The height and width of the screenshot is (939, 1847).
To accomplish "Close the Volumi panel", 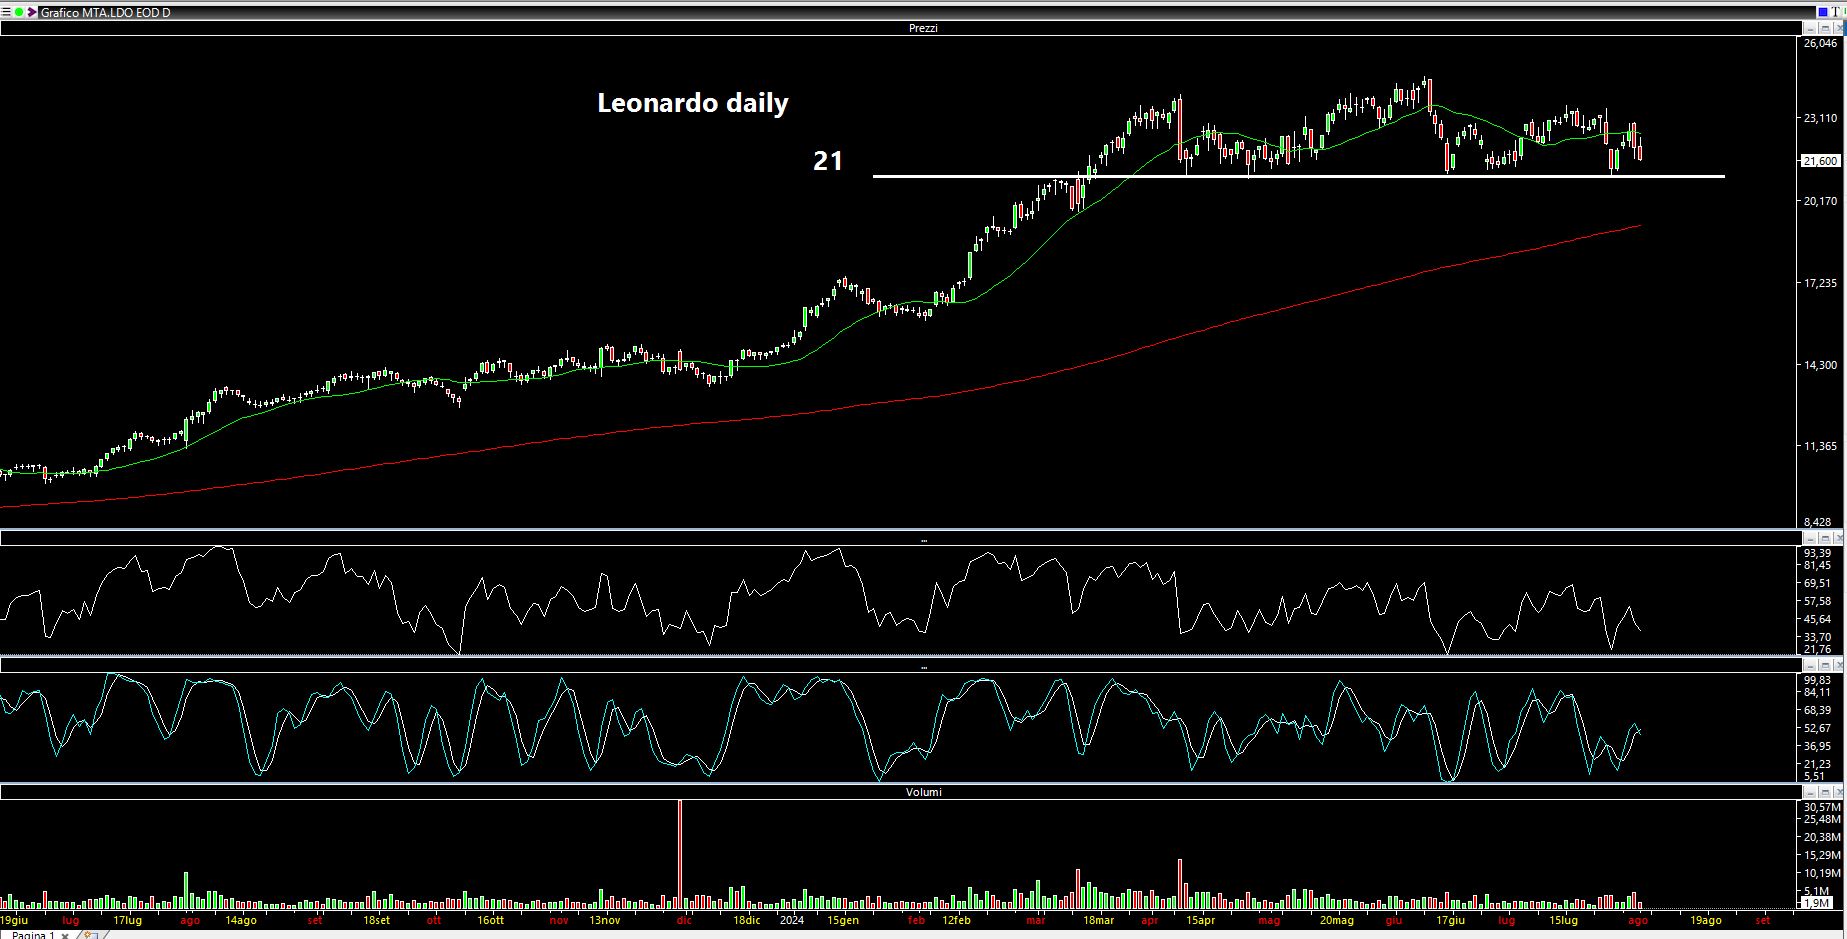I will pyautogui.click(x=1838, y=792).
